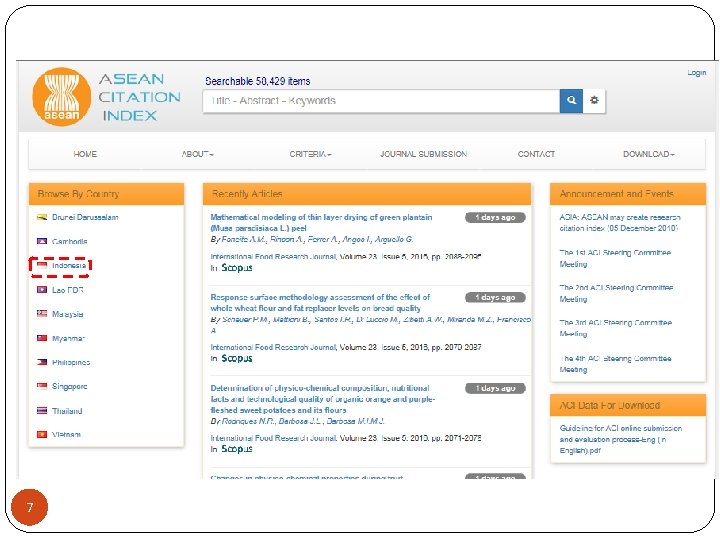Click the Indonesia flag icon
Viewport: 720px width, 540px height.
pos(42,265)
